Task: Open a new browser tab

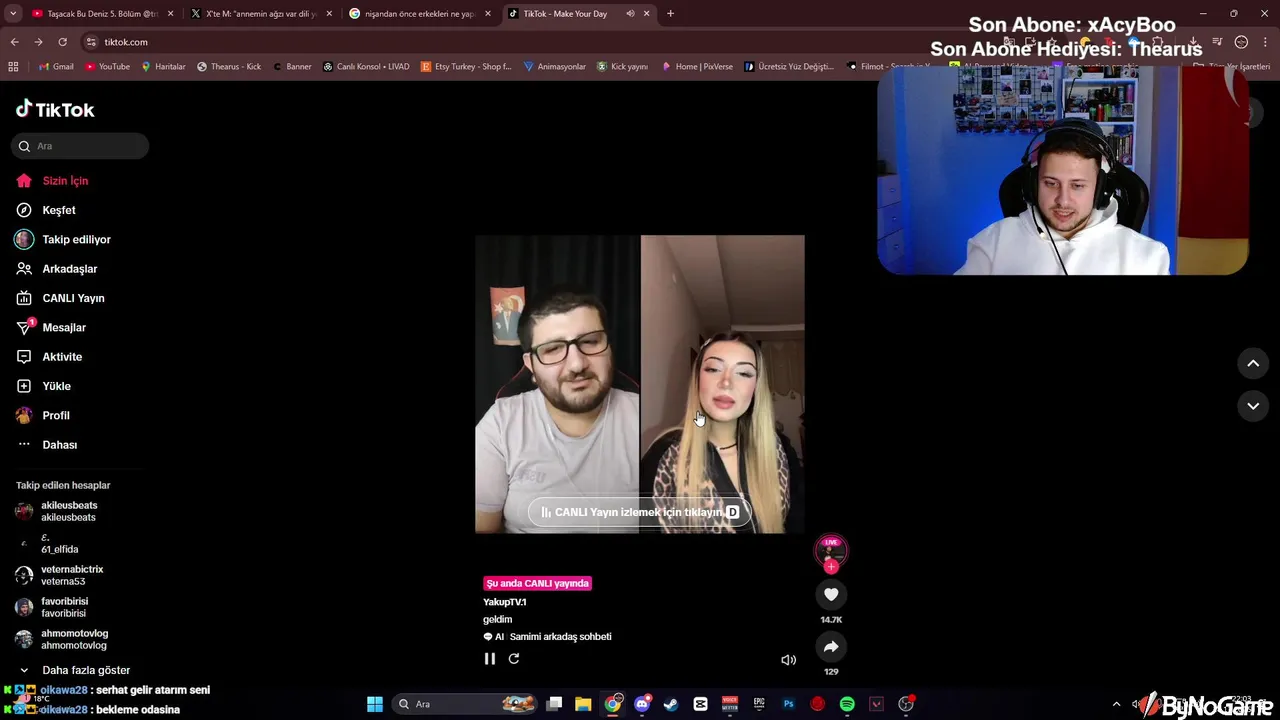Action: pos(670,14)
